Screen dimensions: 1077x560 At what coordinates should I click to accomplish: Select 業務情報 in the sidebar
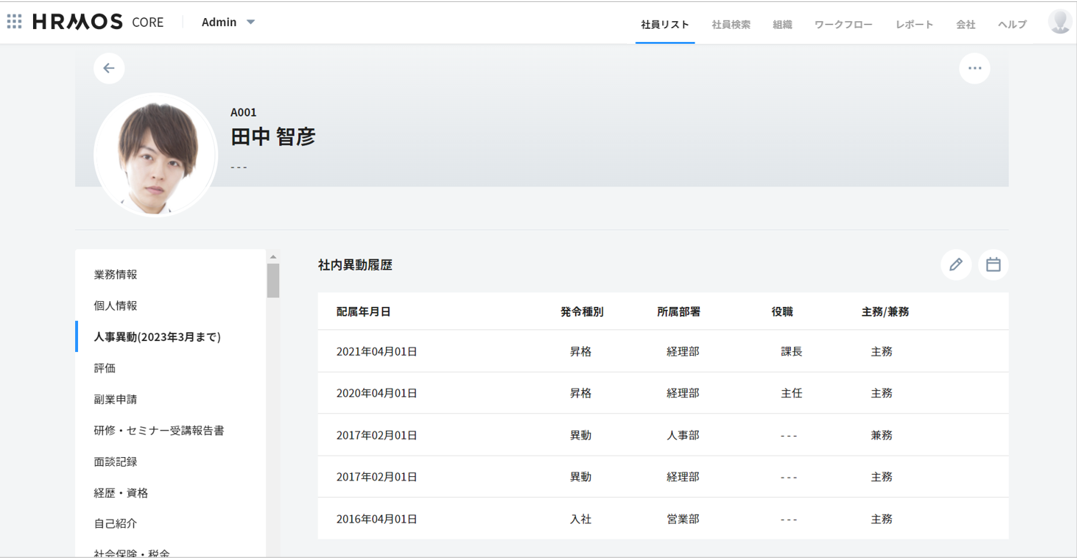tap(116, 274)
